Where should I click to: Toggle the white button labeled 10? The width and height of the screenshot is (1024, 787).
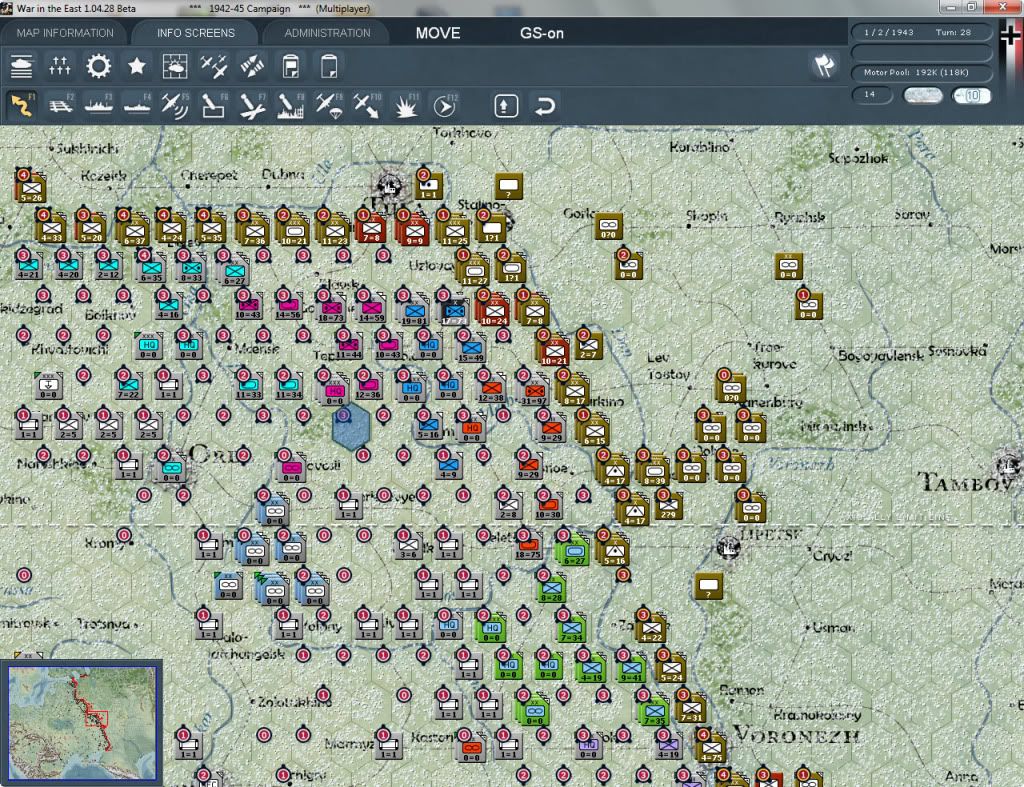click(x=971, y=95)
